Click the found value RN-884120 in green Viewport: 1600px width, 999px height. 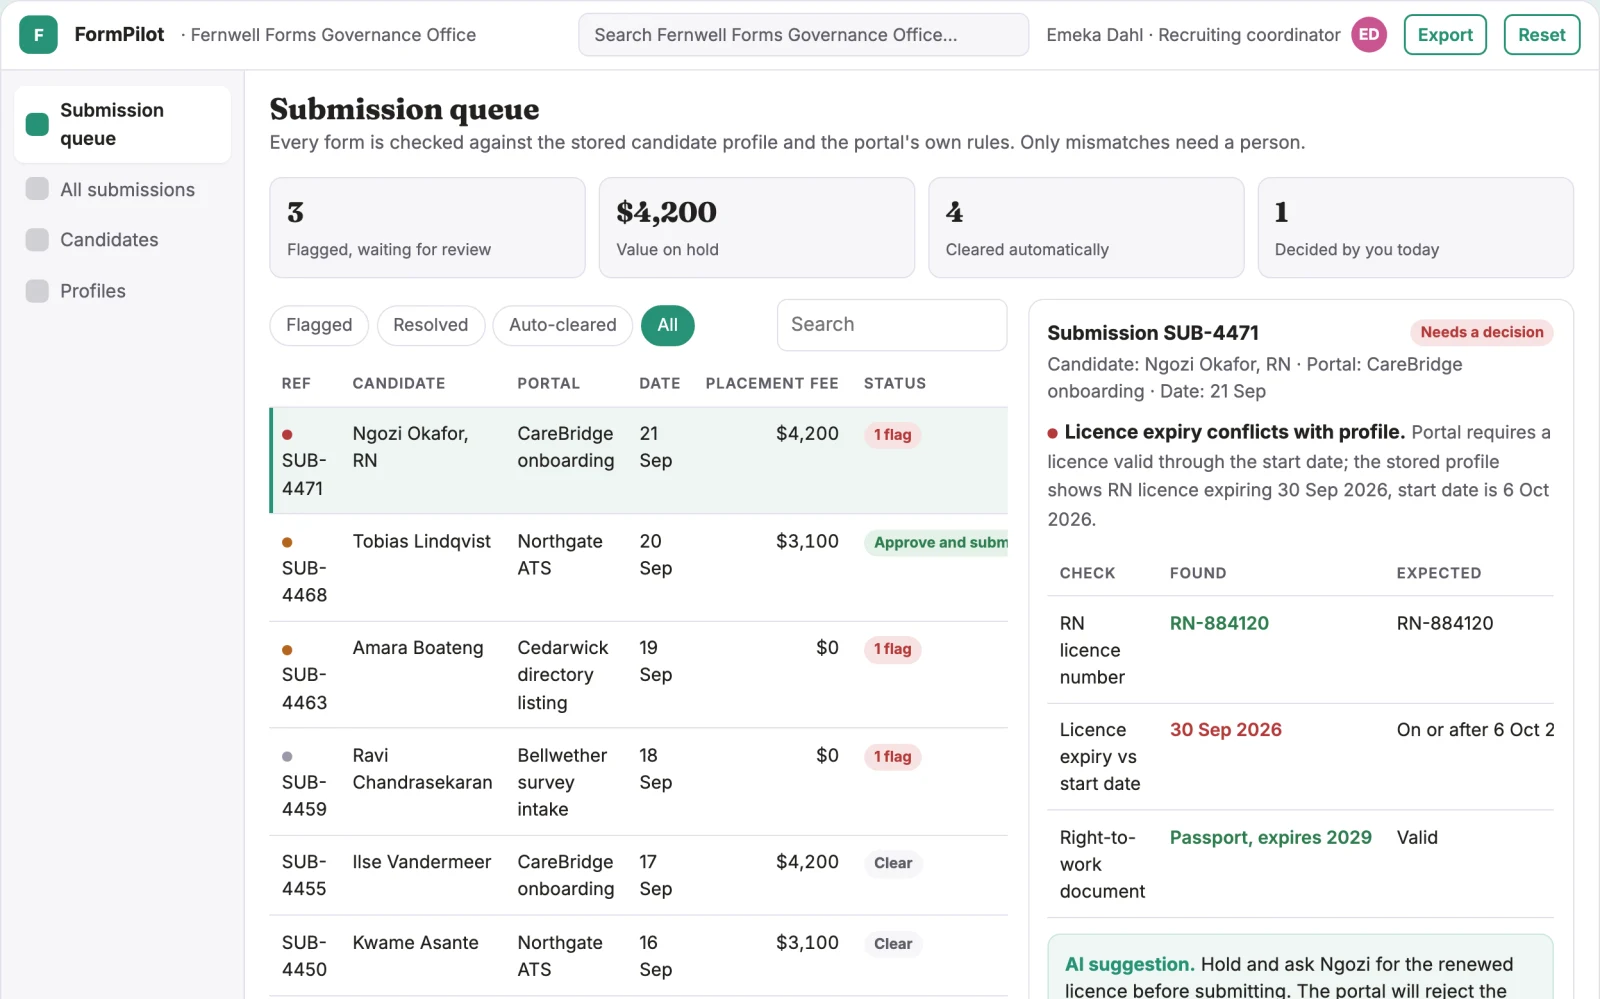pyautogui.click(x=1219, y=623)
